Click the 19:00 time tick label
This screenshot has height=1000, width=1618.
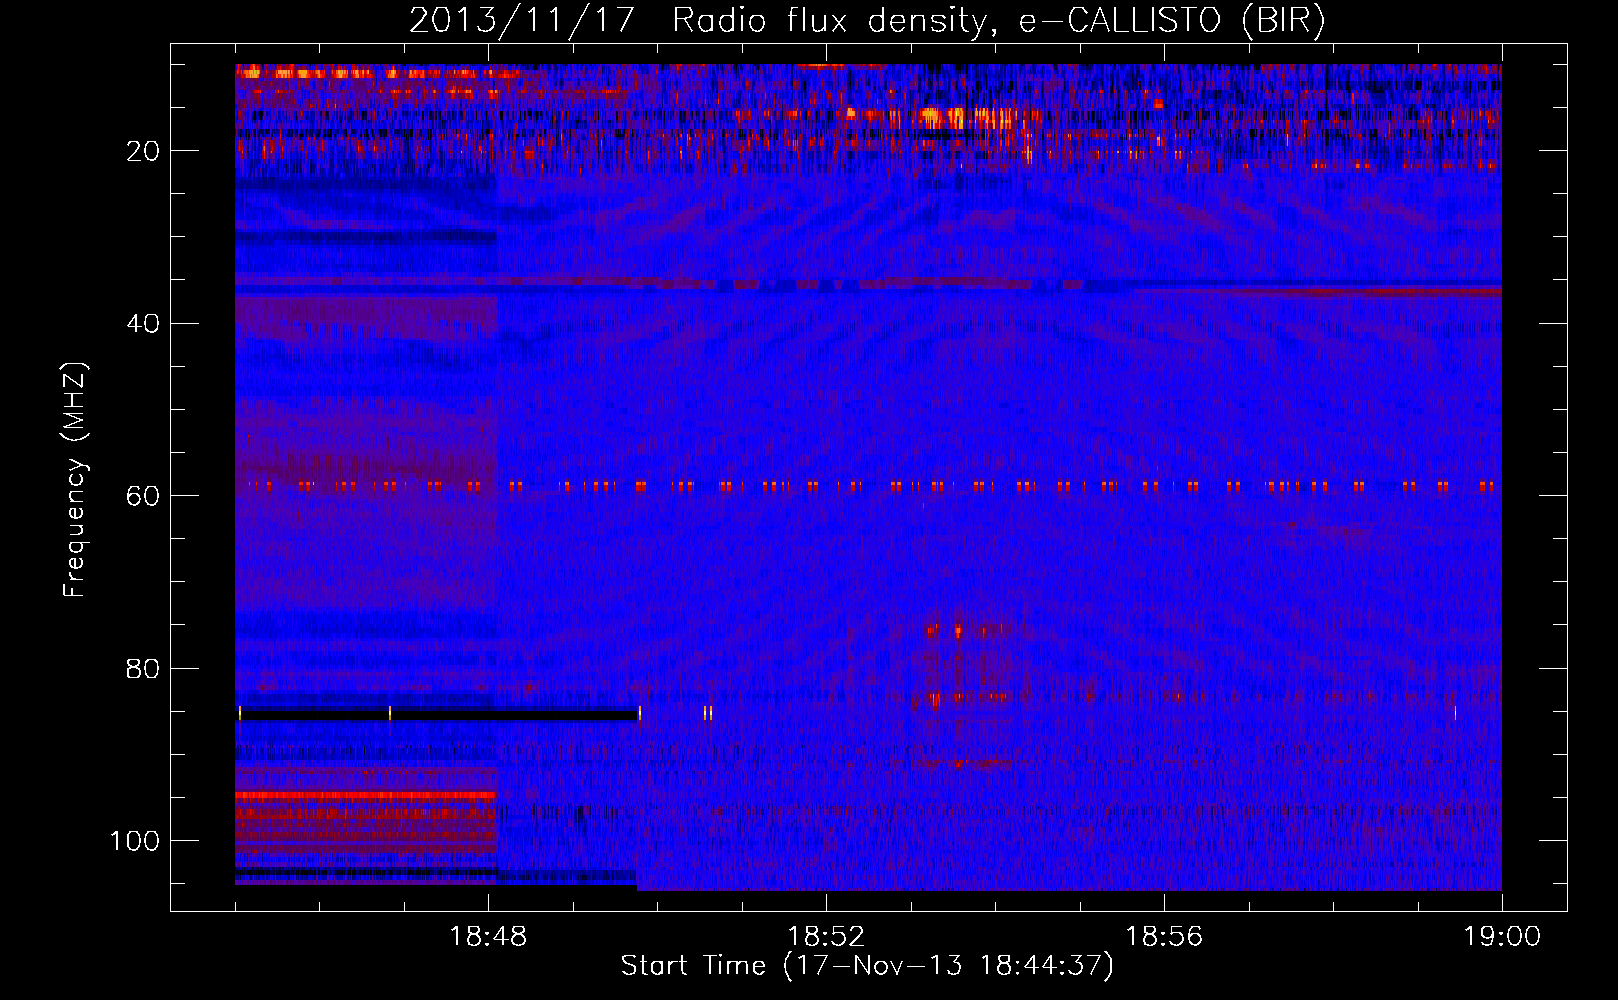click(x=1502, y=937)
